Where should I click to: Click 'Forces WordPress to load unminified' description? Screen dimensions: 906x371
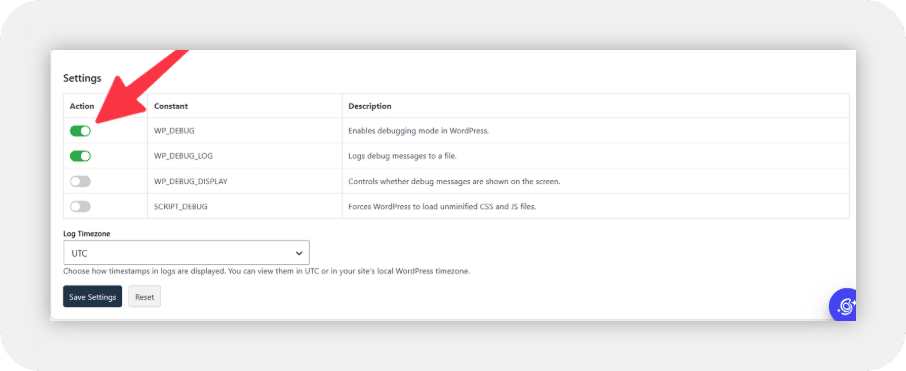point(443,206)
